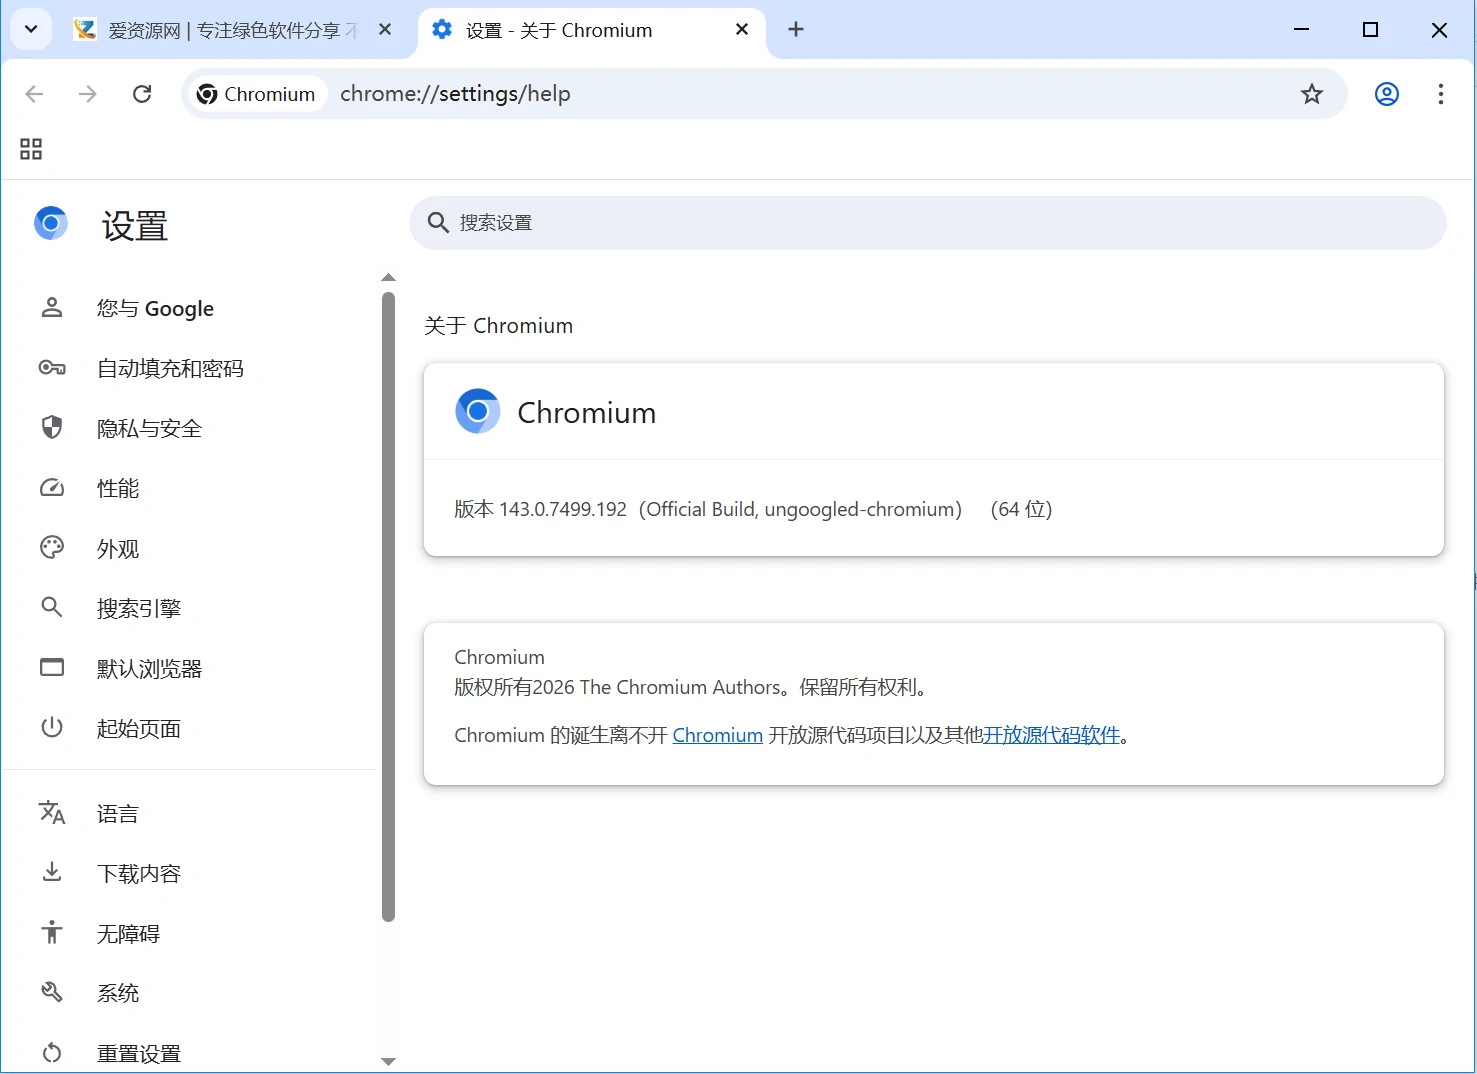Click the back navigation arrow
This screenshot has height=1074, width=1477.
[35, 94]
